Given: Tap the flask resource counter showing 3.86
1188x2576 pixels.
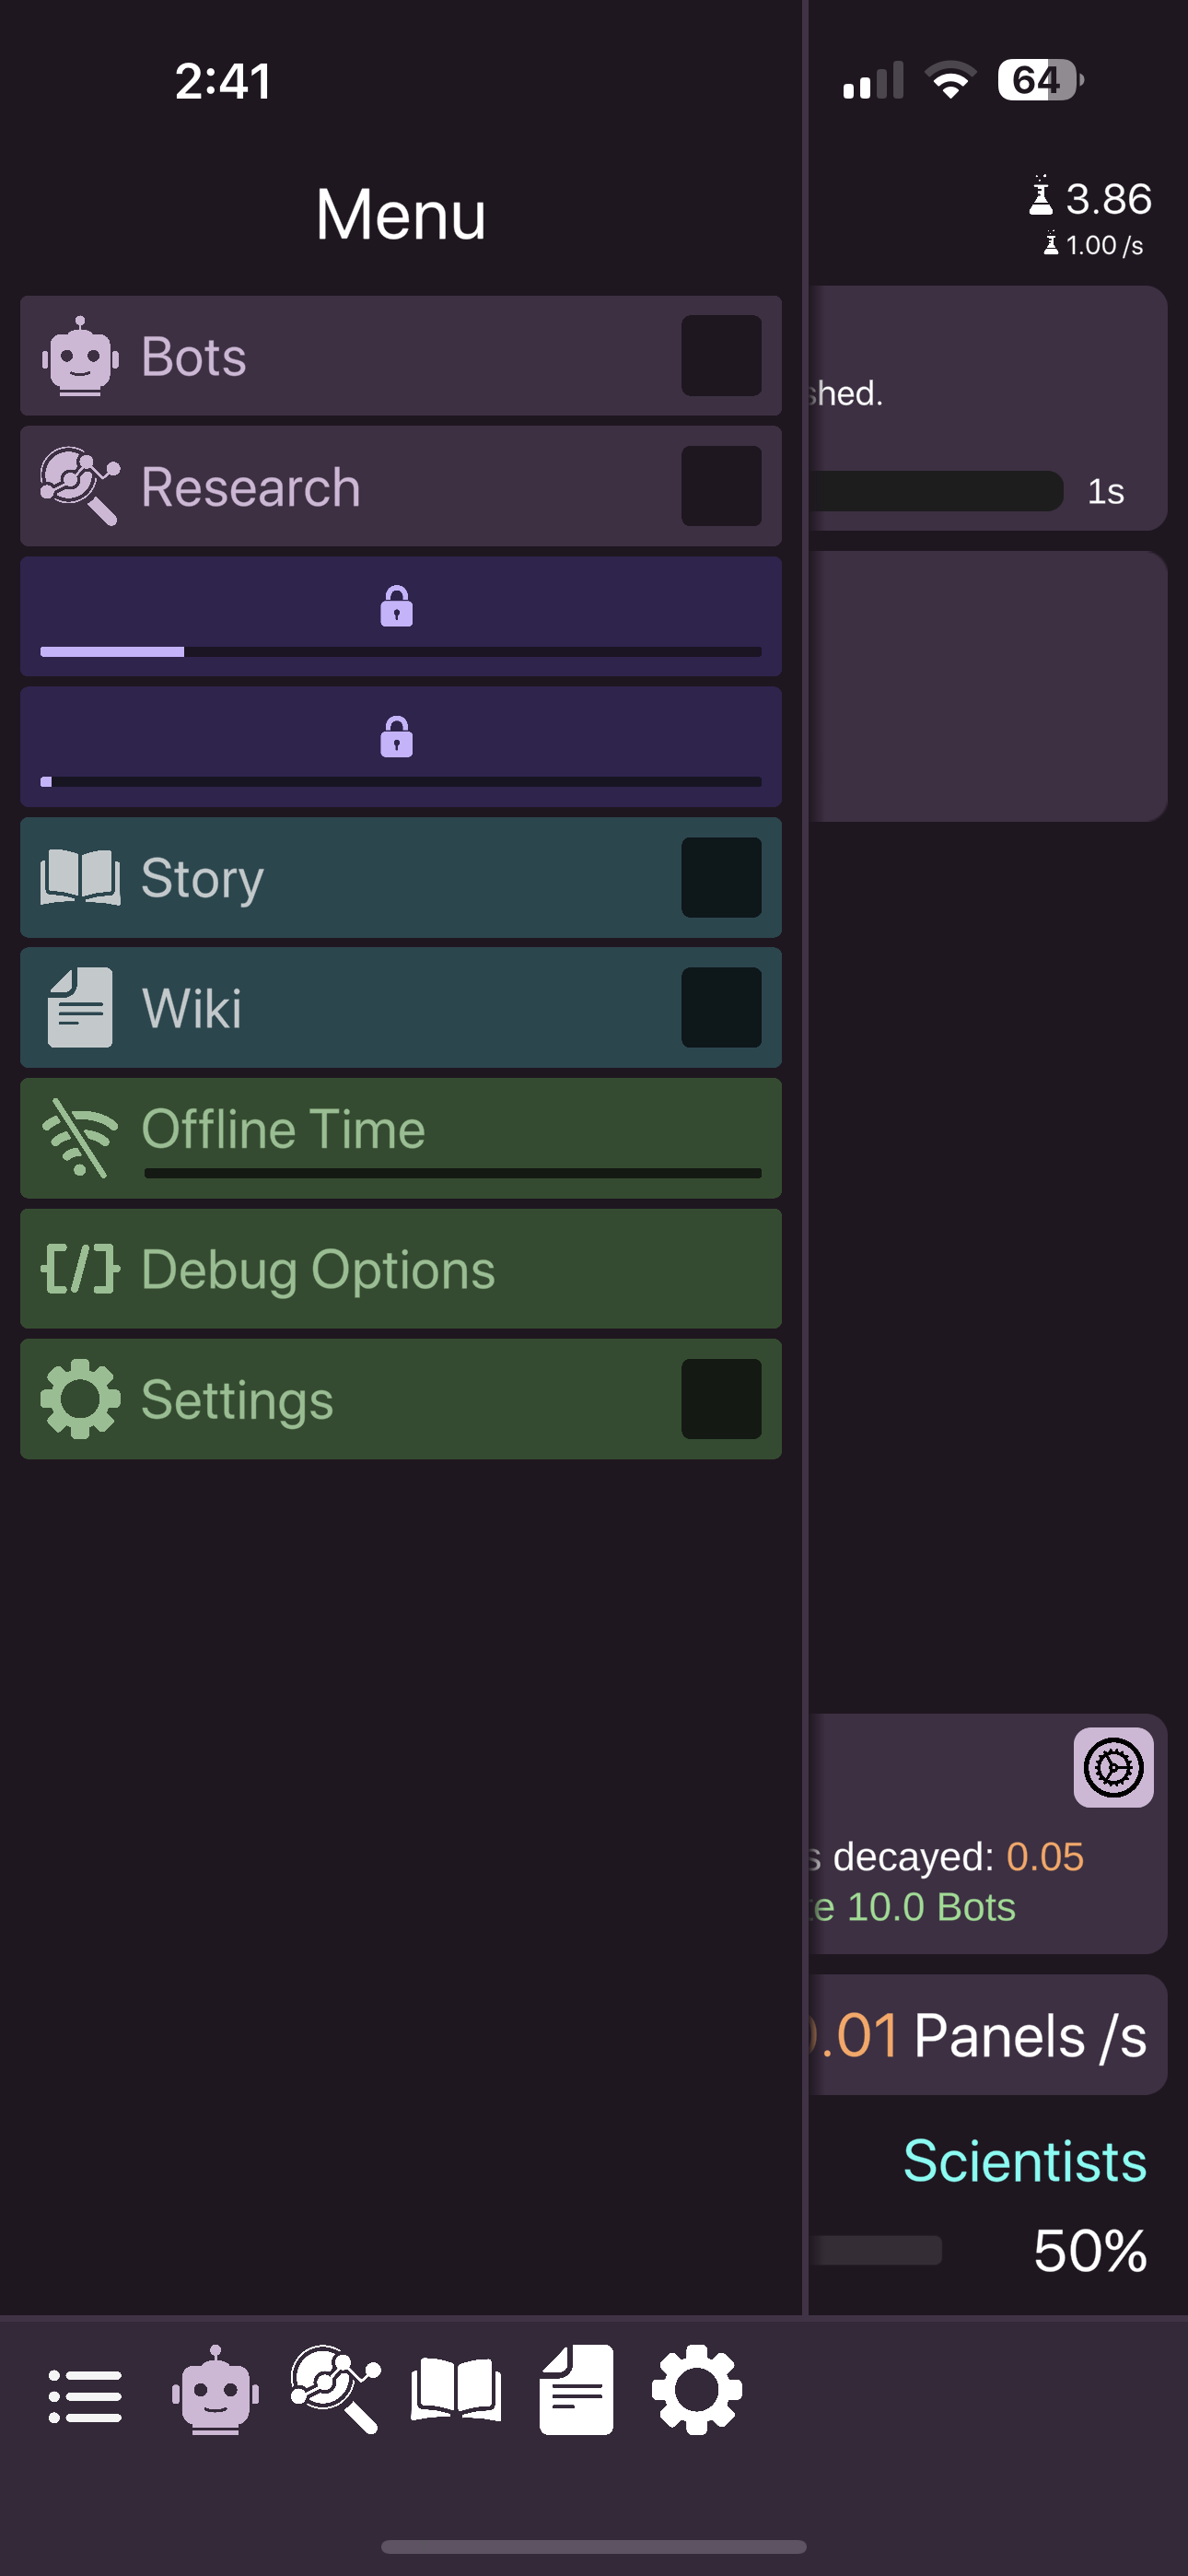Looking at the screenshot, I should 1091,199.
